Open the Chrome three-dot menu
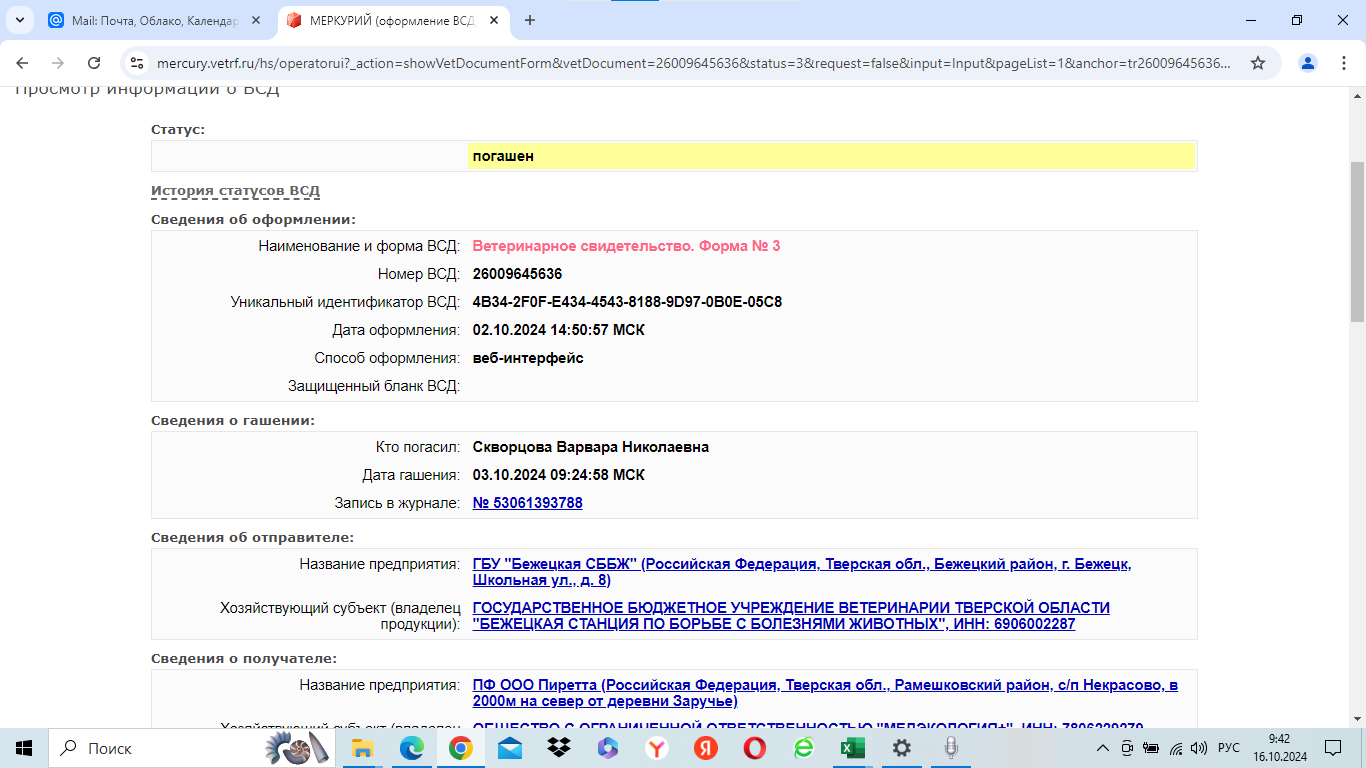Image resolution: width=1366 pixels, height=768 pixels. click(1343, 63)
